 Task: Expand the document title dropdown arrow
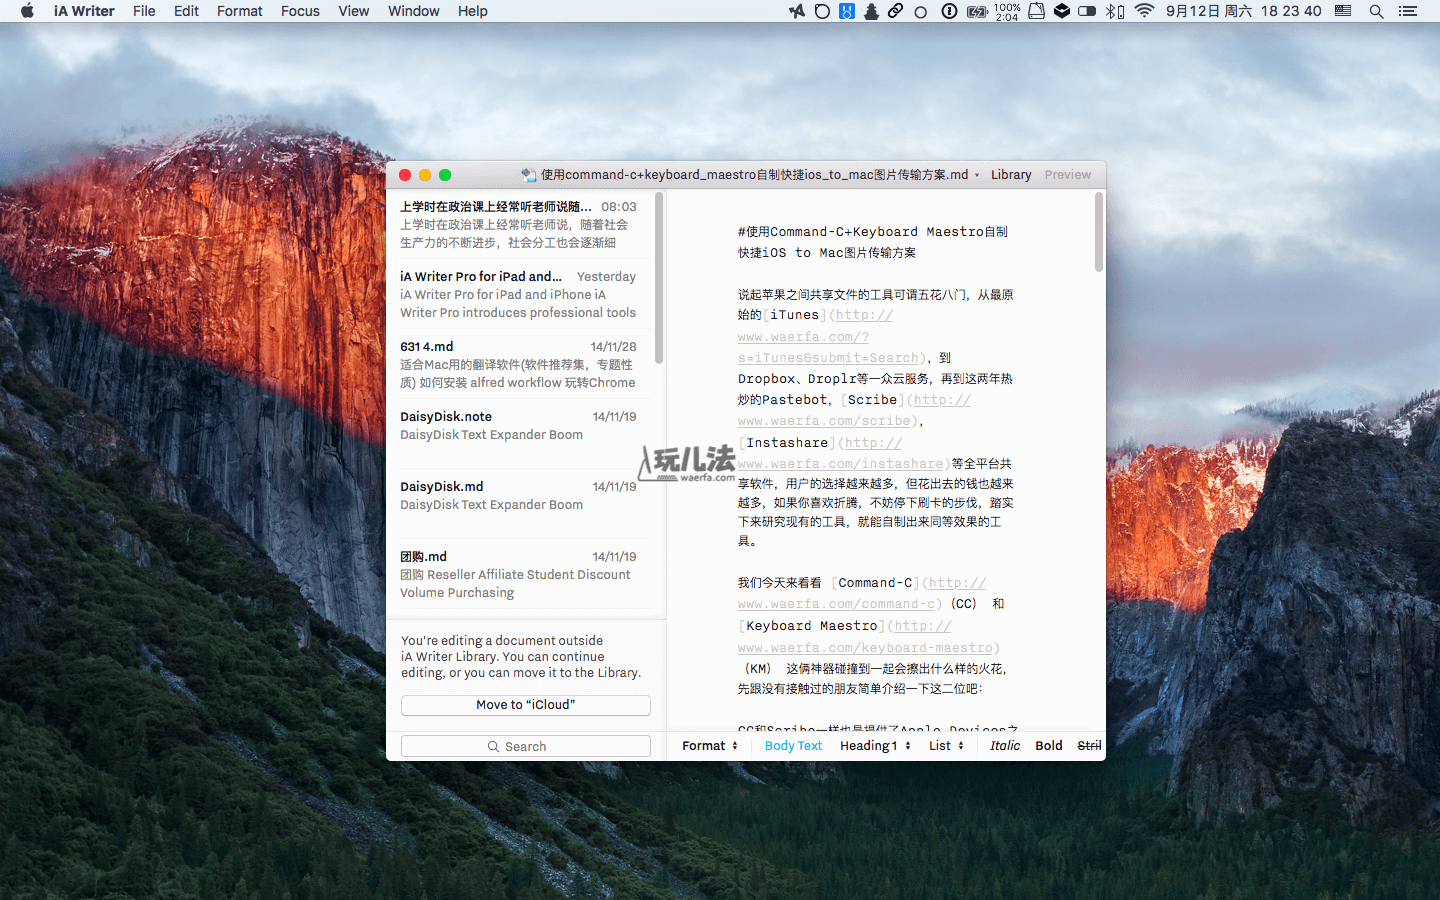pyautogui.click(x=977, y=175)
